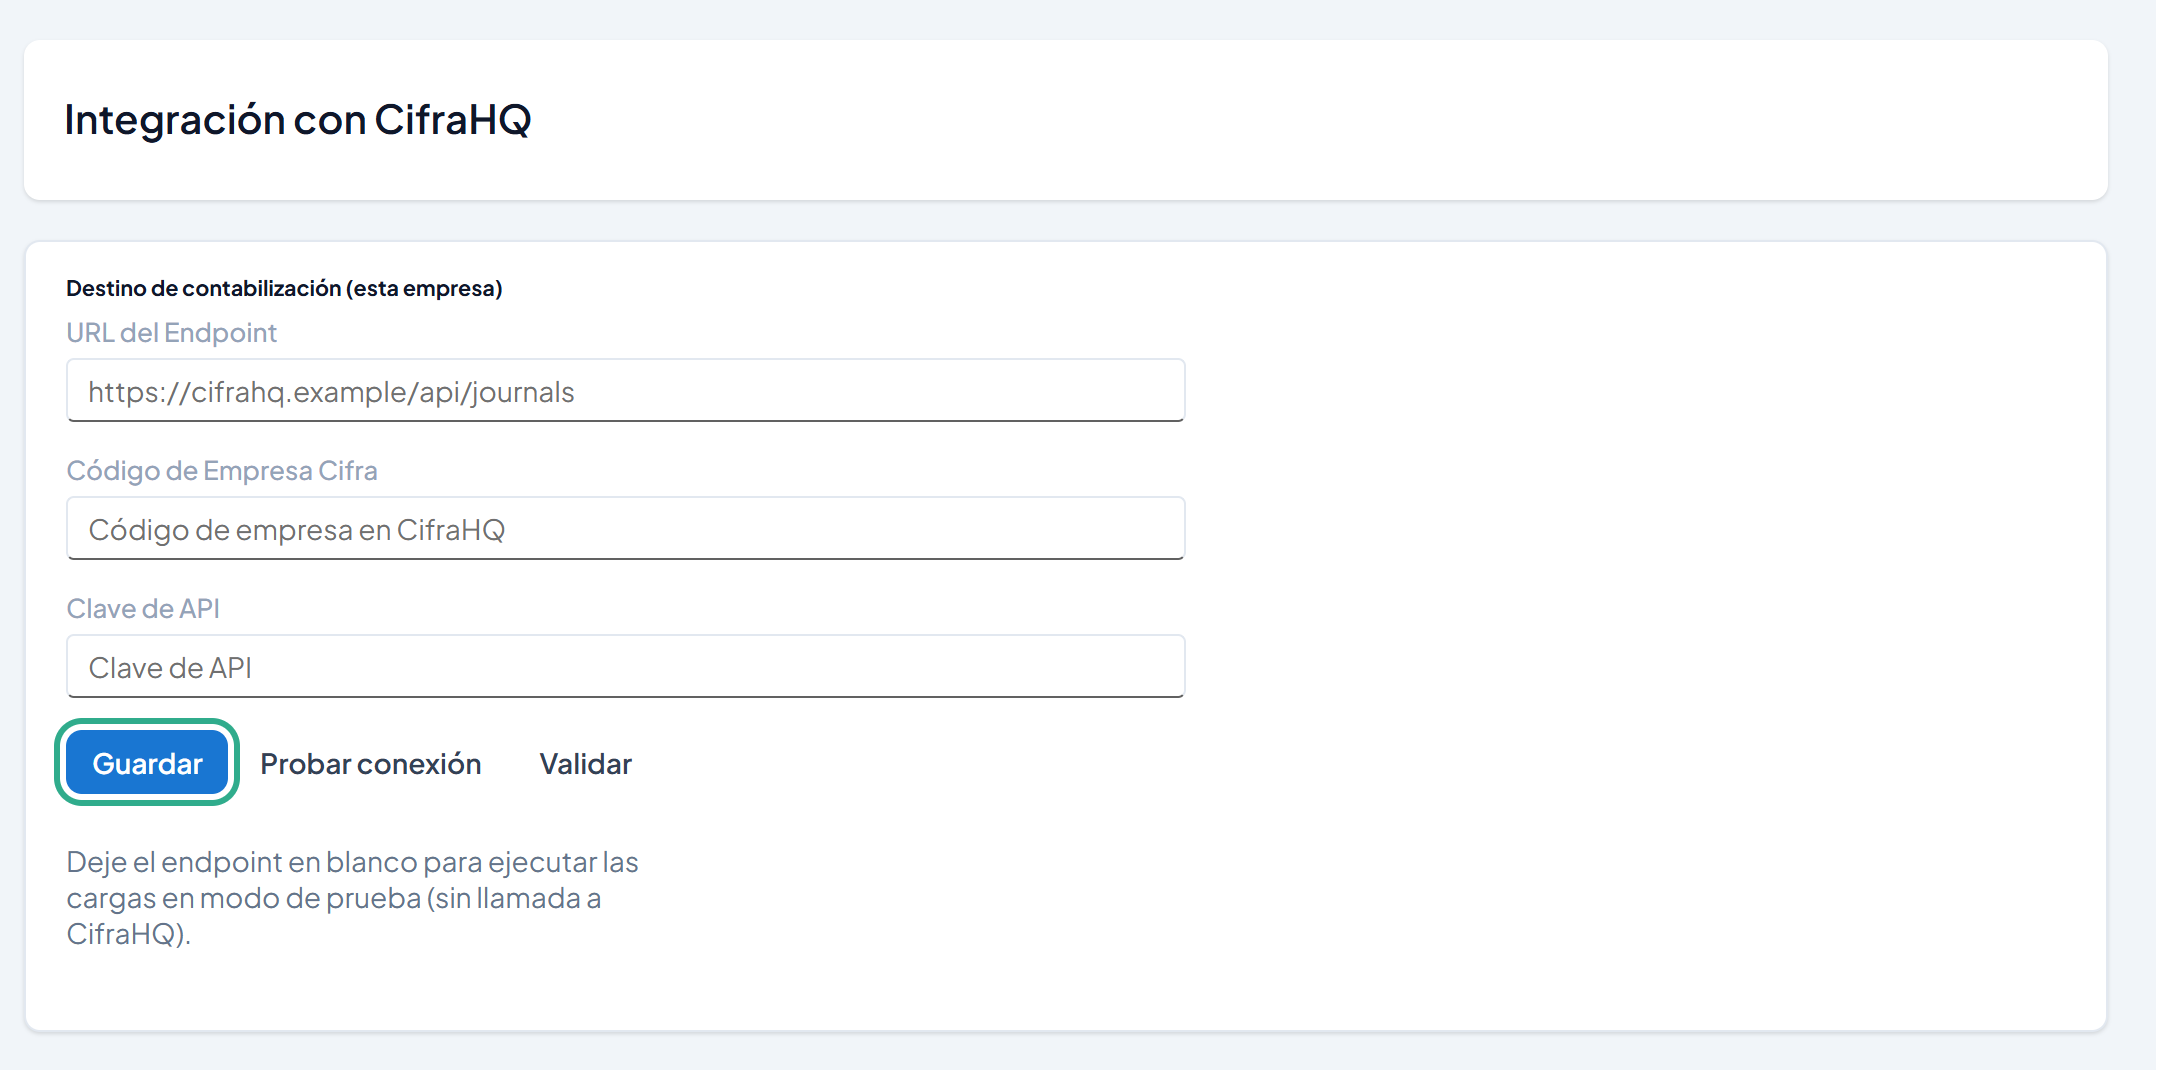
Task: Click Probar conexión button
Action: click(371, 763)
